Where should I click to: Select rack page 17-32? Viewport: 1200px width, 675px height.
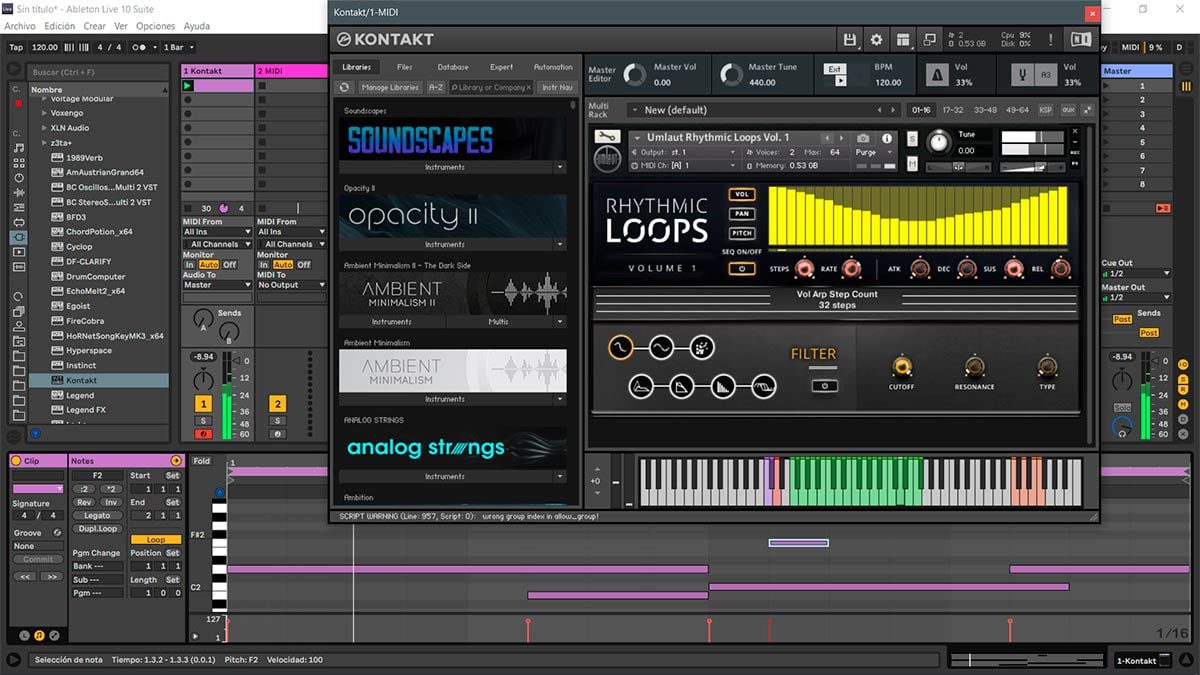pyautogui.click(x=953, y=110)
